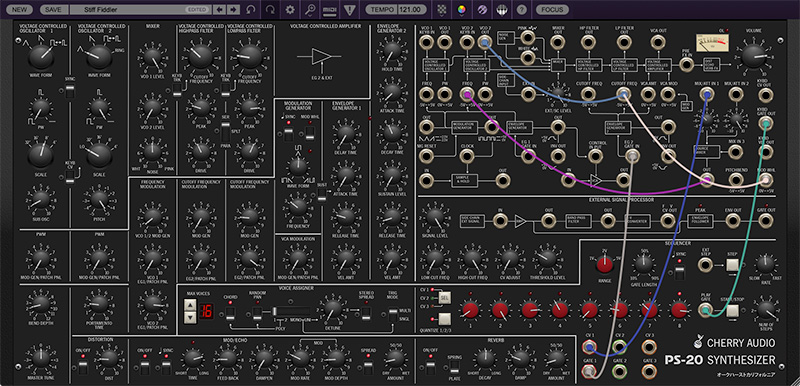Click the MONO-UNI horizontal slider

pos(291,311)
